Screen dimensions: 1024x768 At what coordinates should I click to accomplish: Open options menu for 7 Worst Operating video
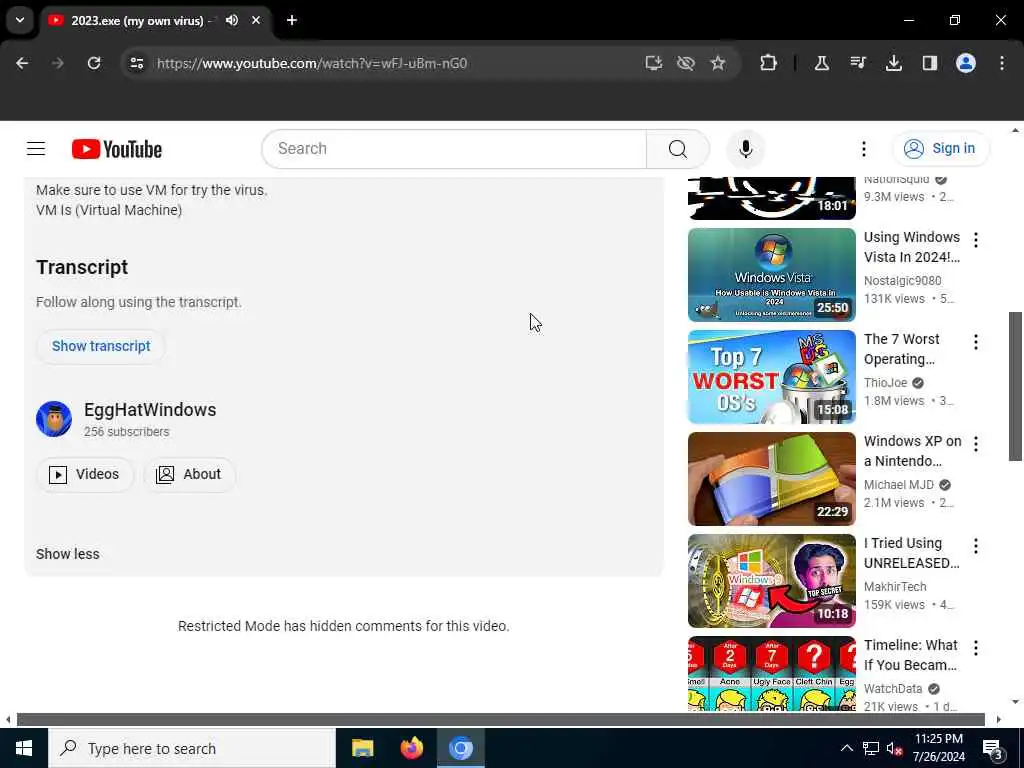coord(976,342)
